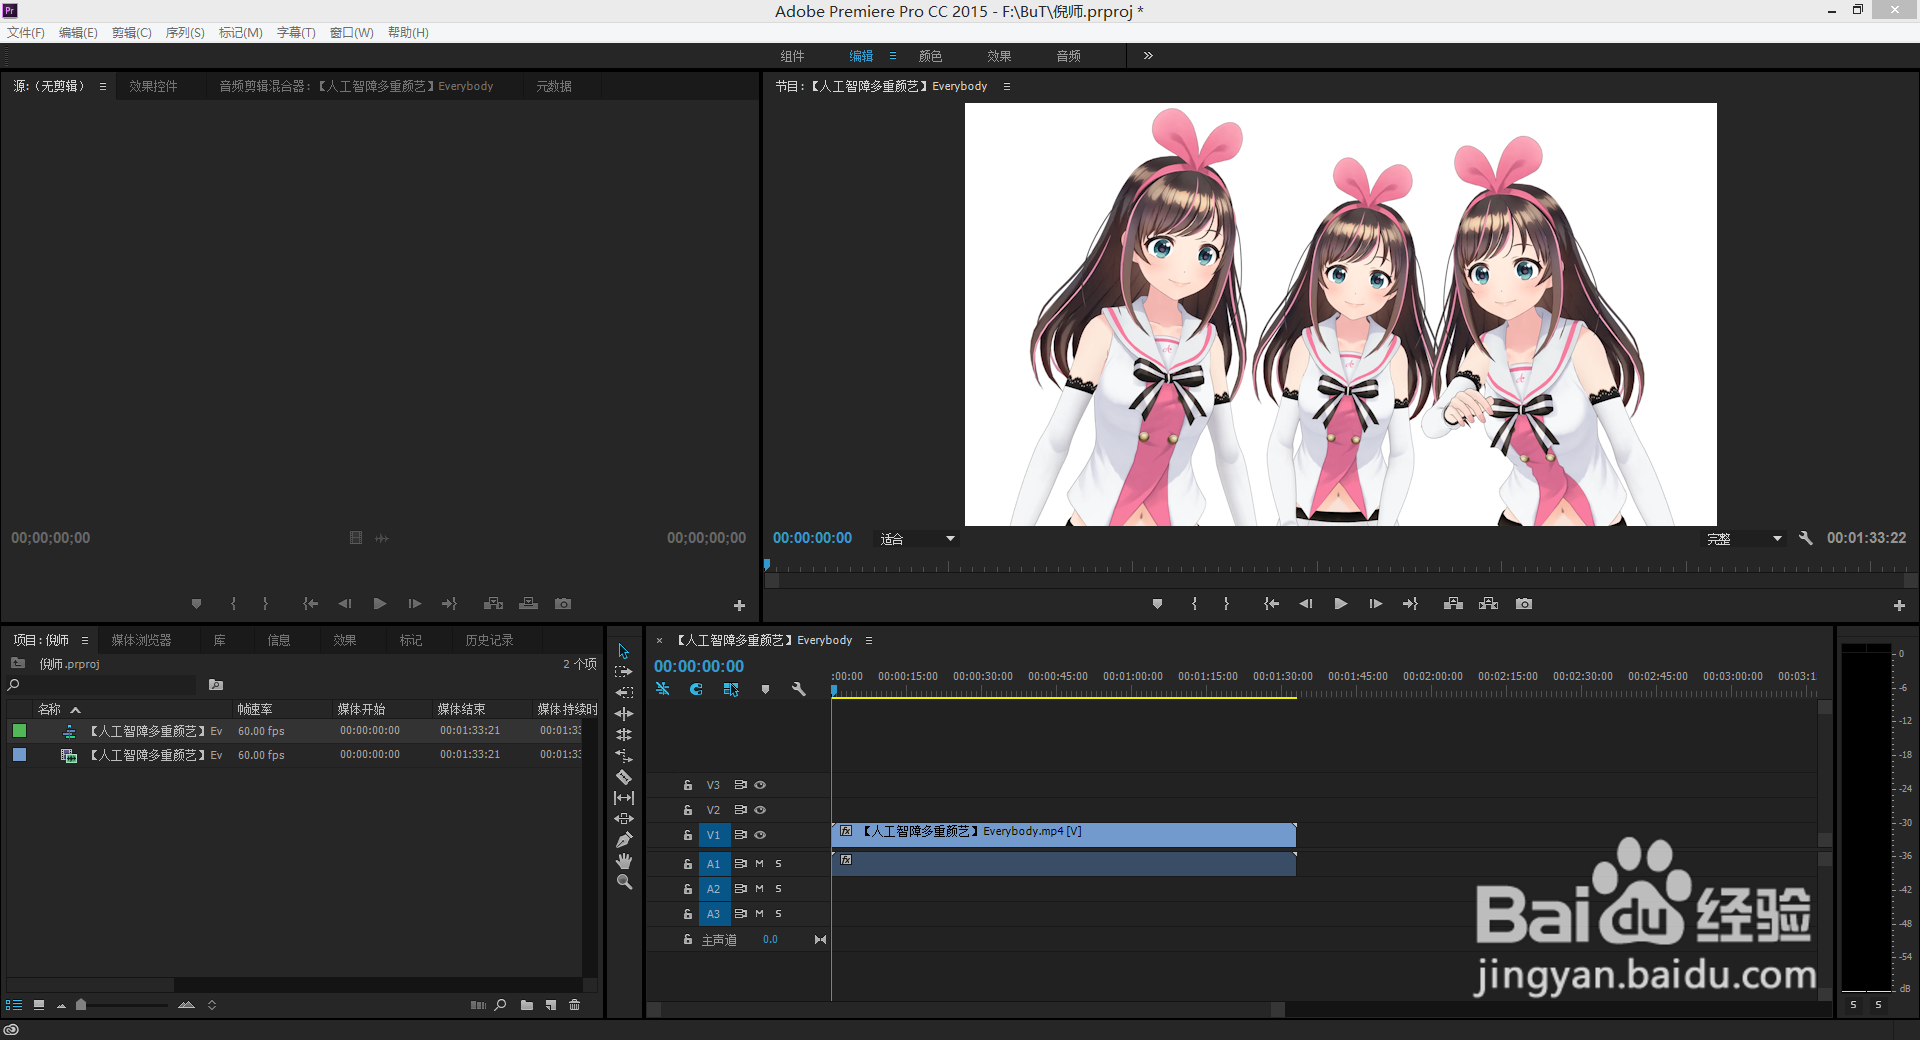Solo the A2 audio track

pos(778,889)
